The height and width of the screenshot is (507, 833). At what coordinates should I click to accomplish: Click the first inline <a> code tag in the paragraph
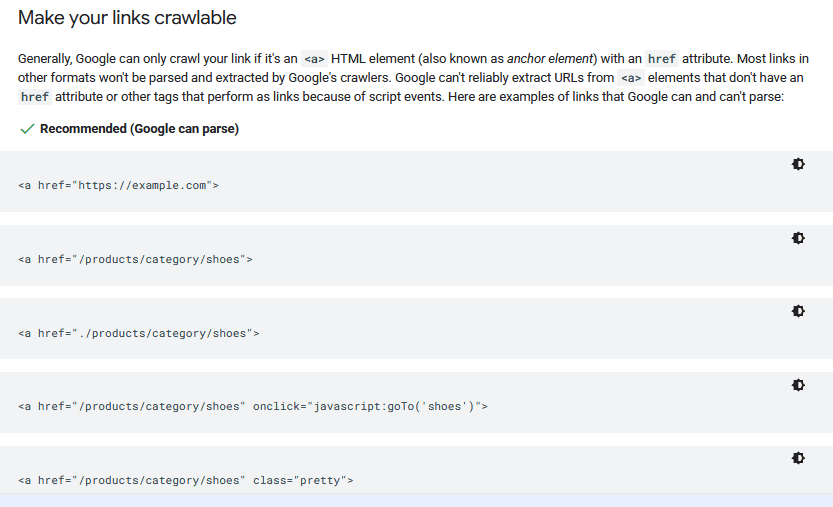coord(315,59)
